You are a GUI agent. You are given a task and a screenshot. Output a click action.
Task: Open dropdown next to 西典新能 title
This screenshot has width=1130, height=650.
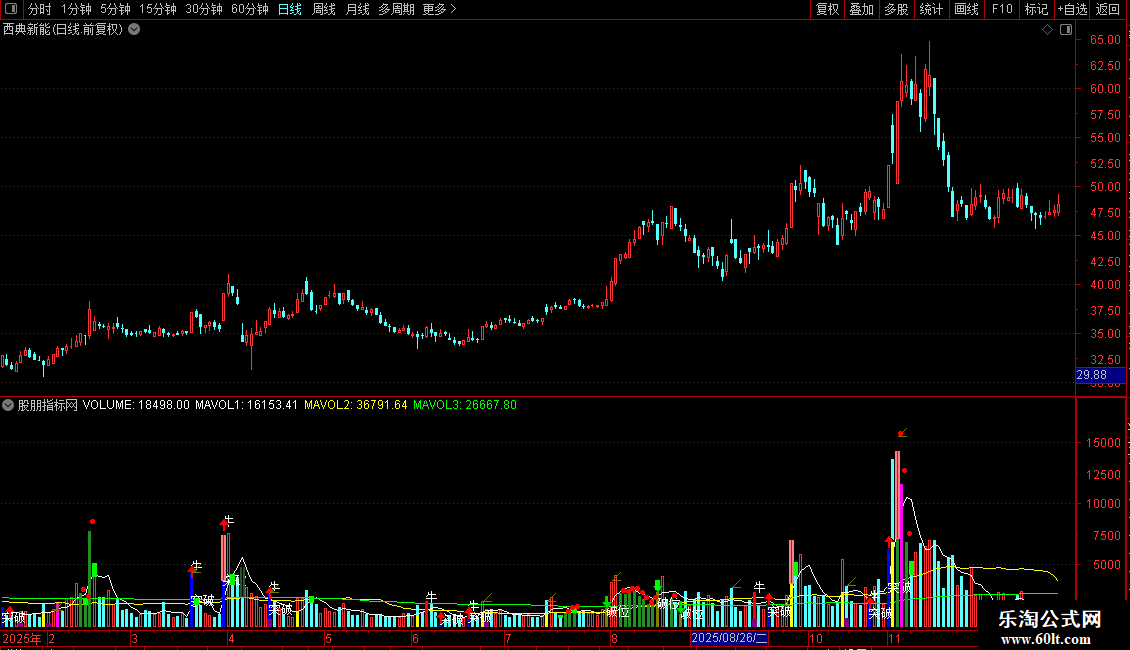(134, 30)
